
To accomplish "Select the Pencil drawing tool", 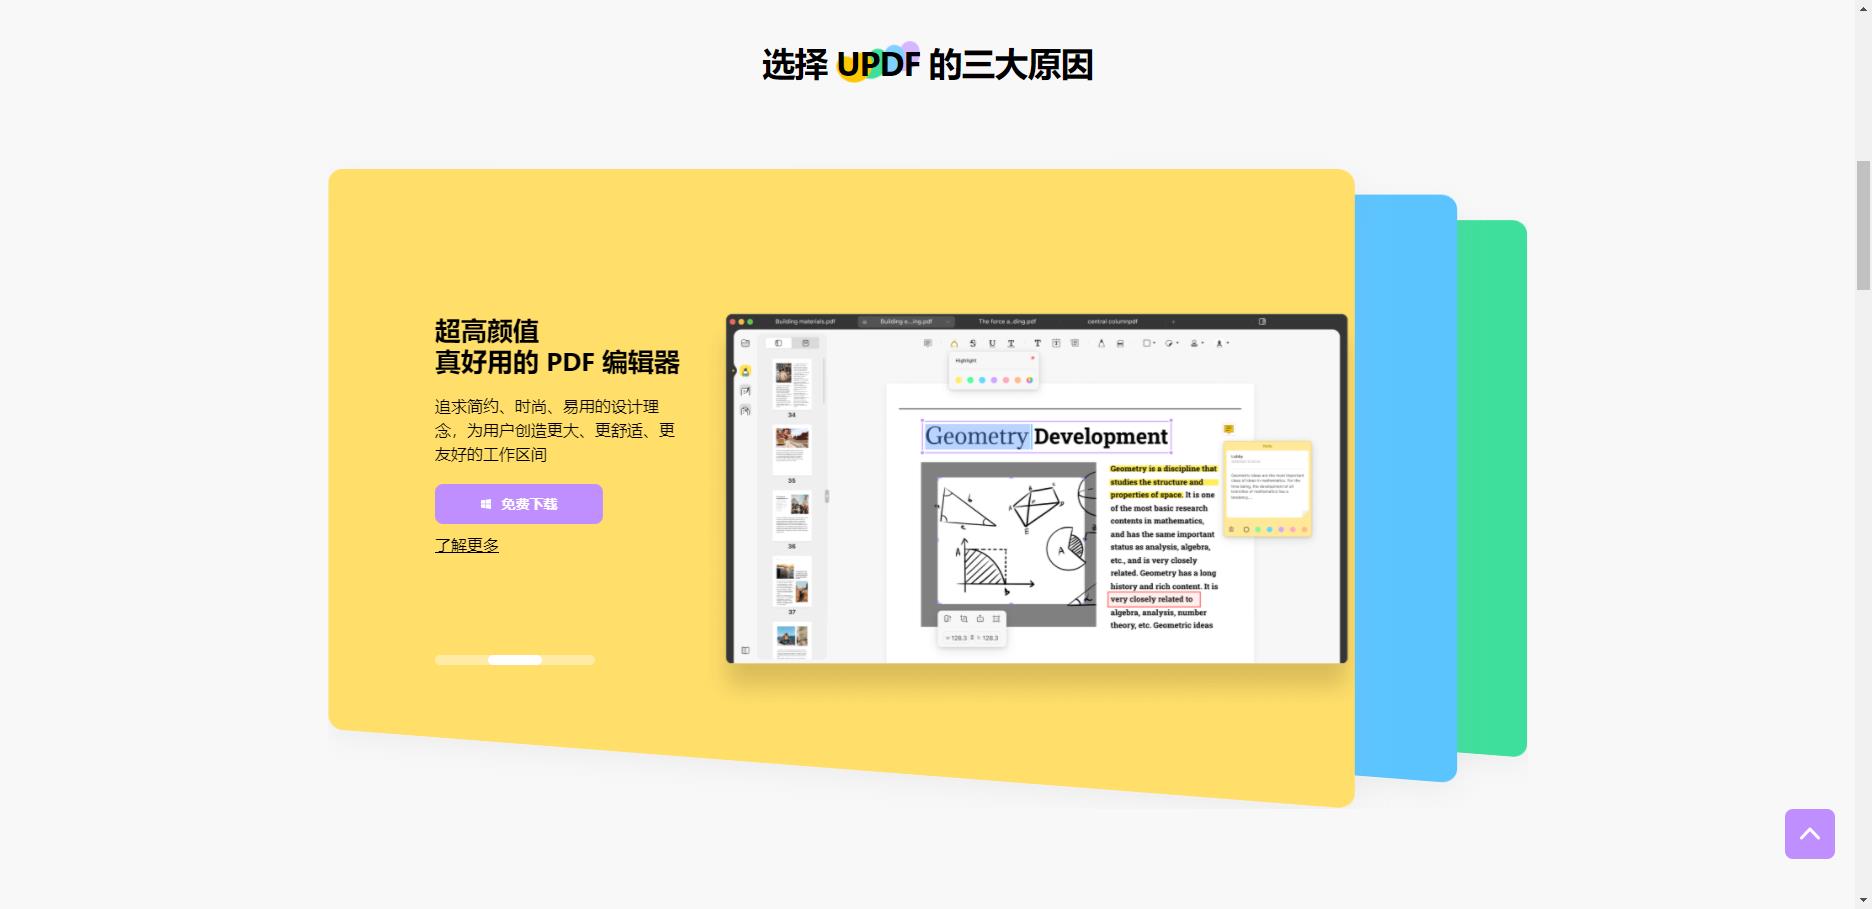I will tap(1101, 343).
